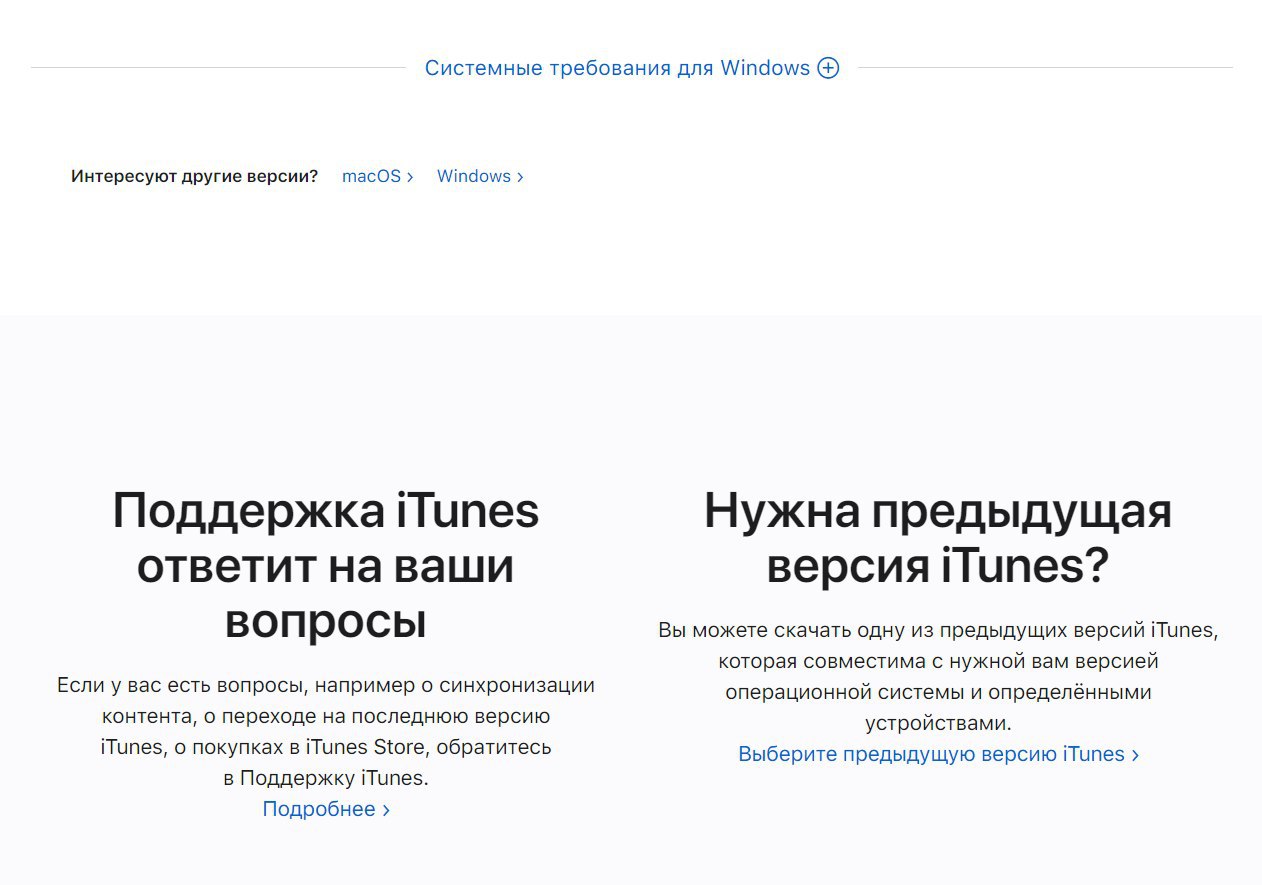Image resolution: width=1262 pixels, height=885 pixels.
Task: Click the paragraph starting 'Если у вас есть вопросы'
Action: [x=326, y=731]
